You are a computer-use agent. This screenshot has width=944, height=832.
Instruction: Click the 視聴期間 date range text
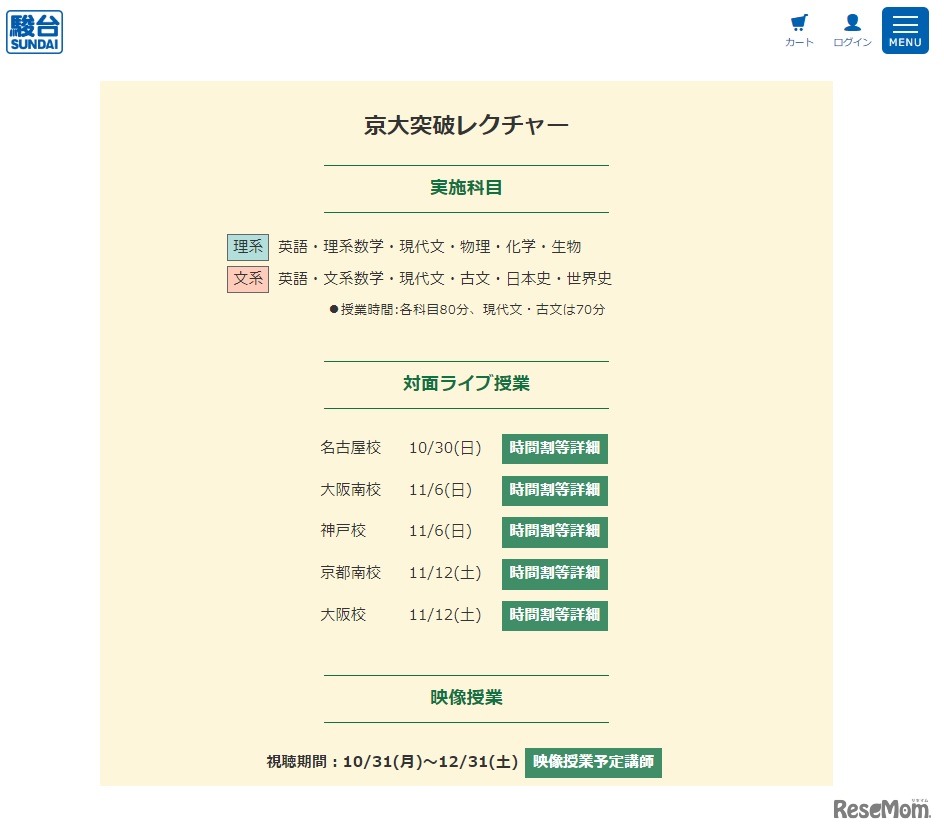(388, 762)
